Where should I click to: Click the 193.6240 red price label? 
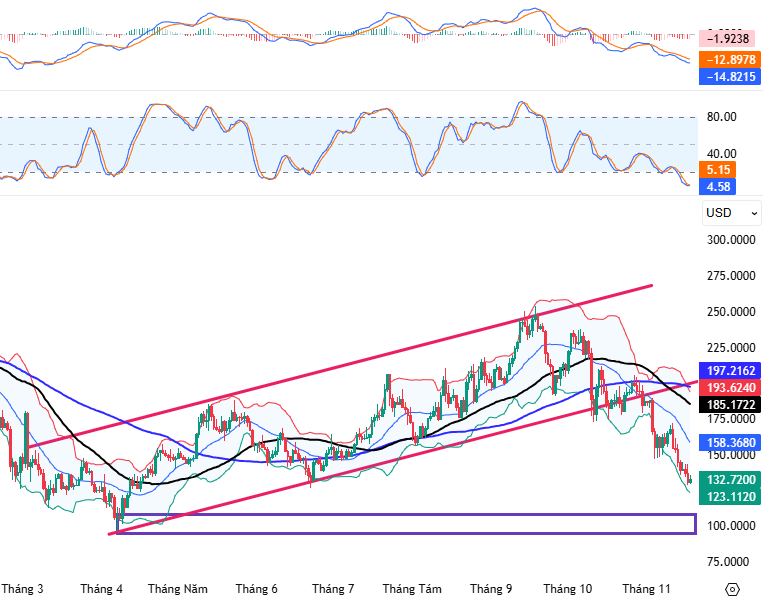(730, 387)
